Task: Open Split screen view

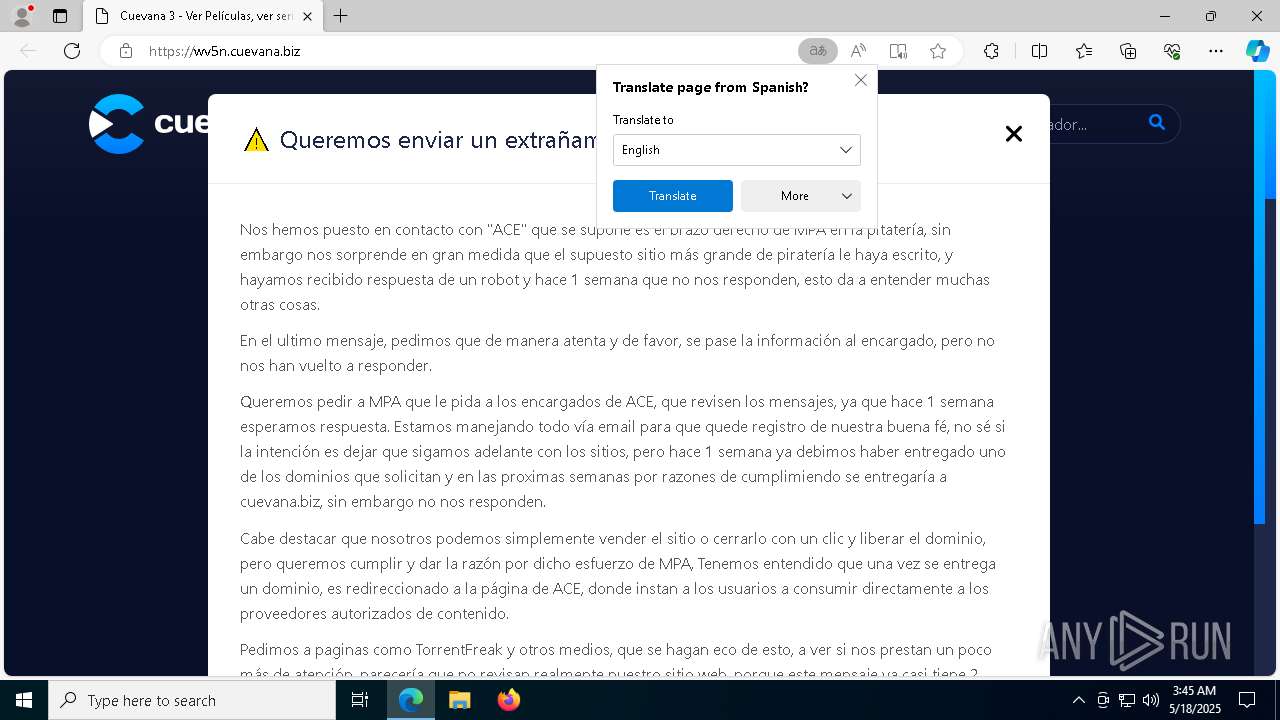Action: coord(1039,51)
